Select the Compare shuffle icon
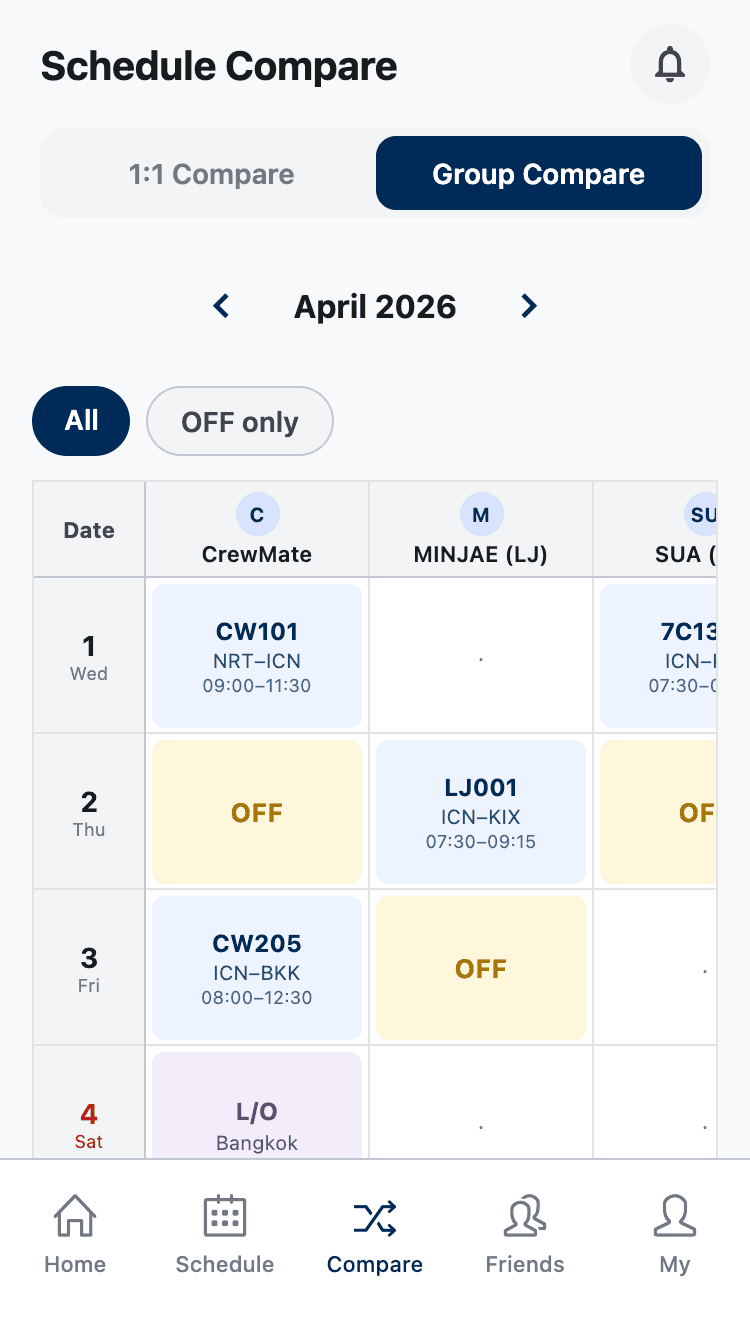 pos(375,1217)
